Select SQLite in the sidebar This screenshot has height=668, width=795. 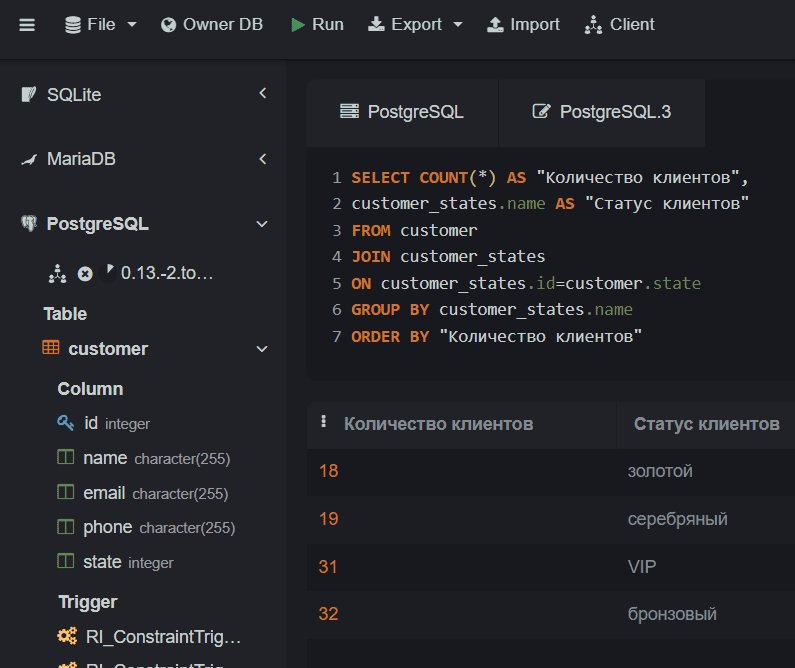tap(74, 95)
